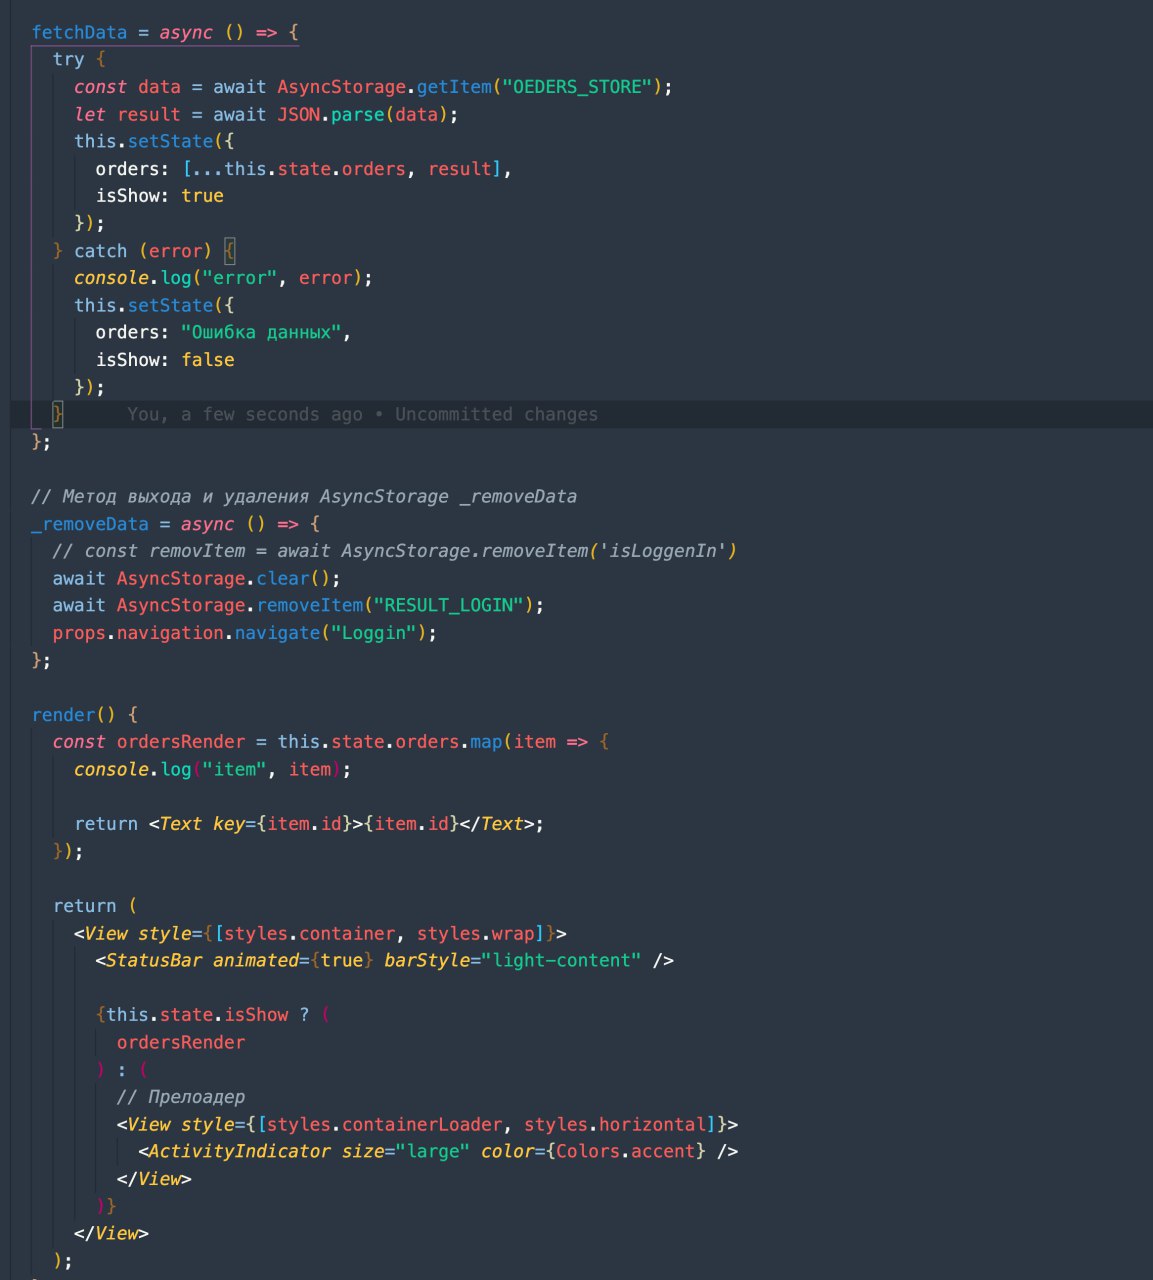Screen dimensions: 1153x1280
Task: Click the console.log("error", error) statement
Action: 223,278
